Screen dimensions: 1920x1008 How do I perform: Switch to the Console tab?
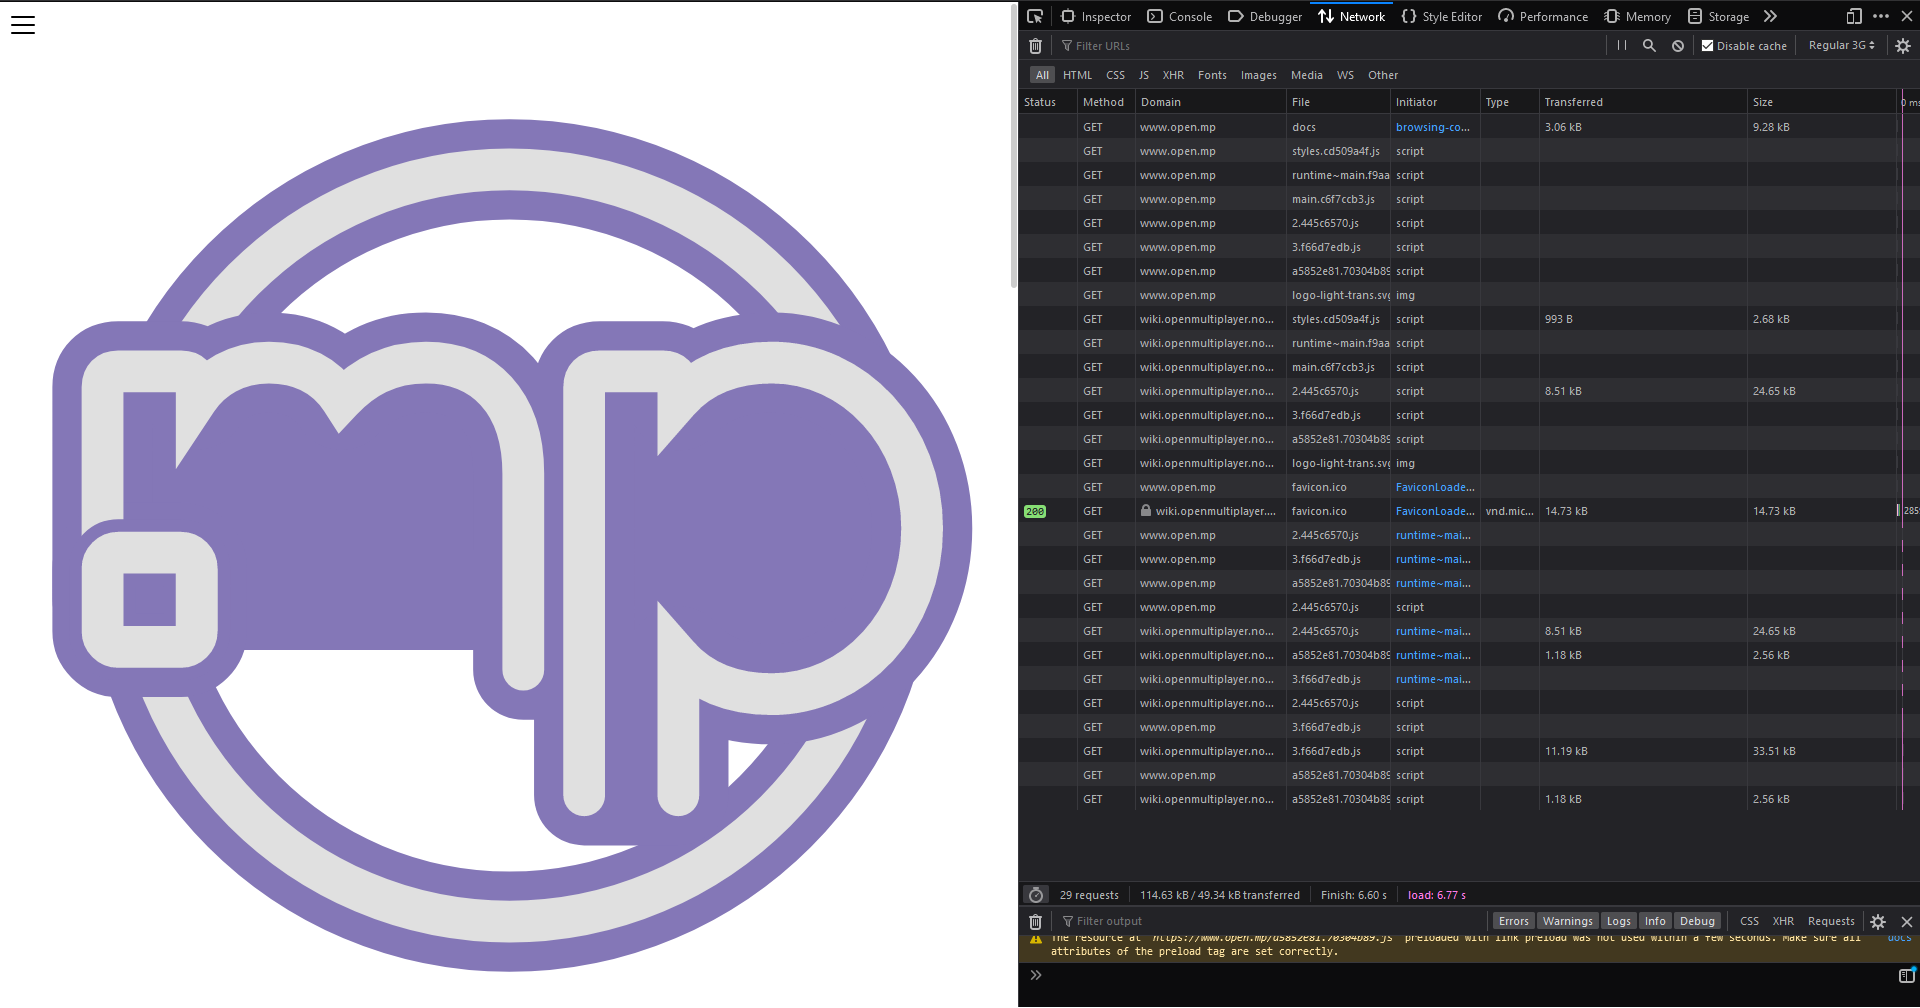pyautogui.click(x=1180, y=16)
